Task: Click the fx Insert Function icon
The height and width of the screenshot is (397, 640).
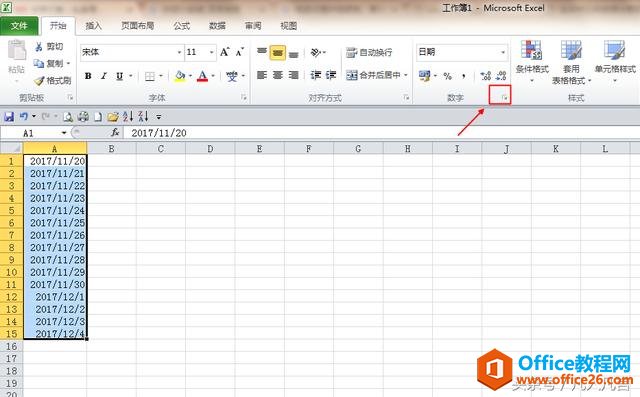Action: tap(115, 133)
